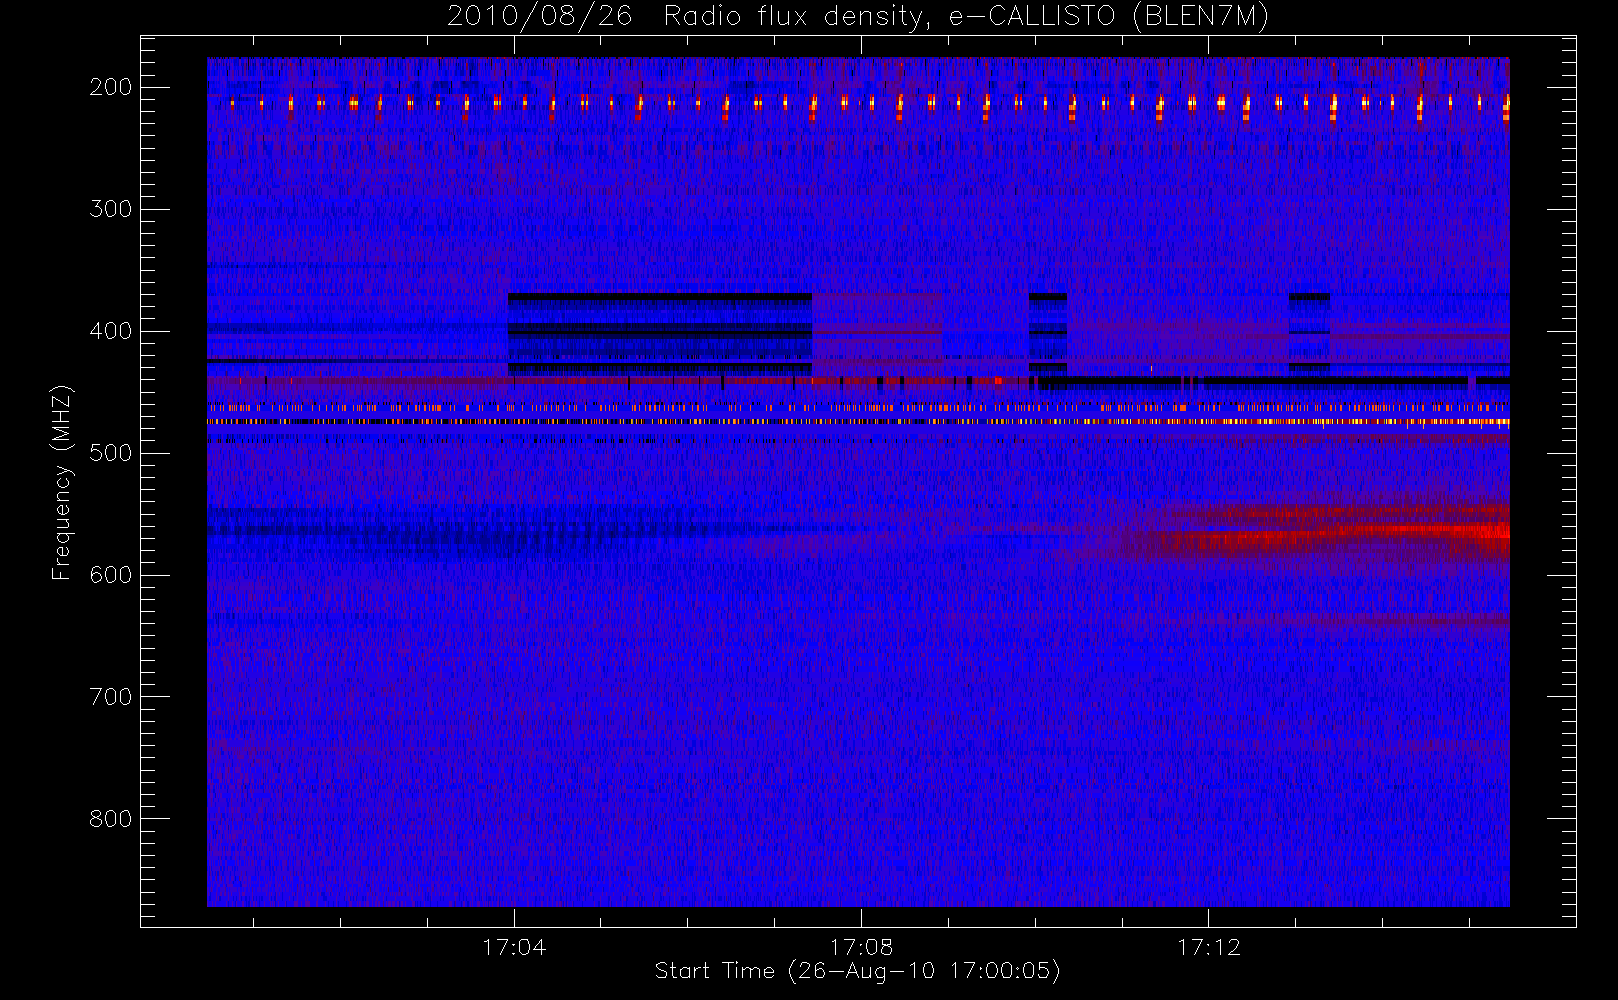The height and width of the screenshot is (1000, 1618).
Task: Click the 400 frequency tick label
Action: pyautogui.click(x=110, y=331)
